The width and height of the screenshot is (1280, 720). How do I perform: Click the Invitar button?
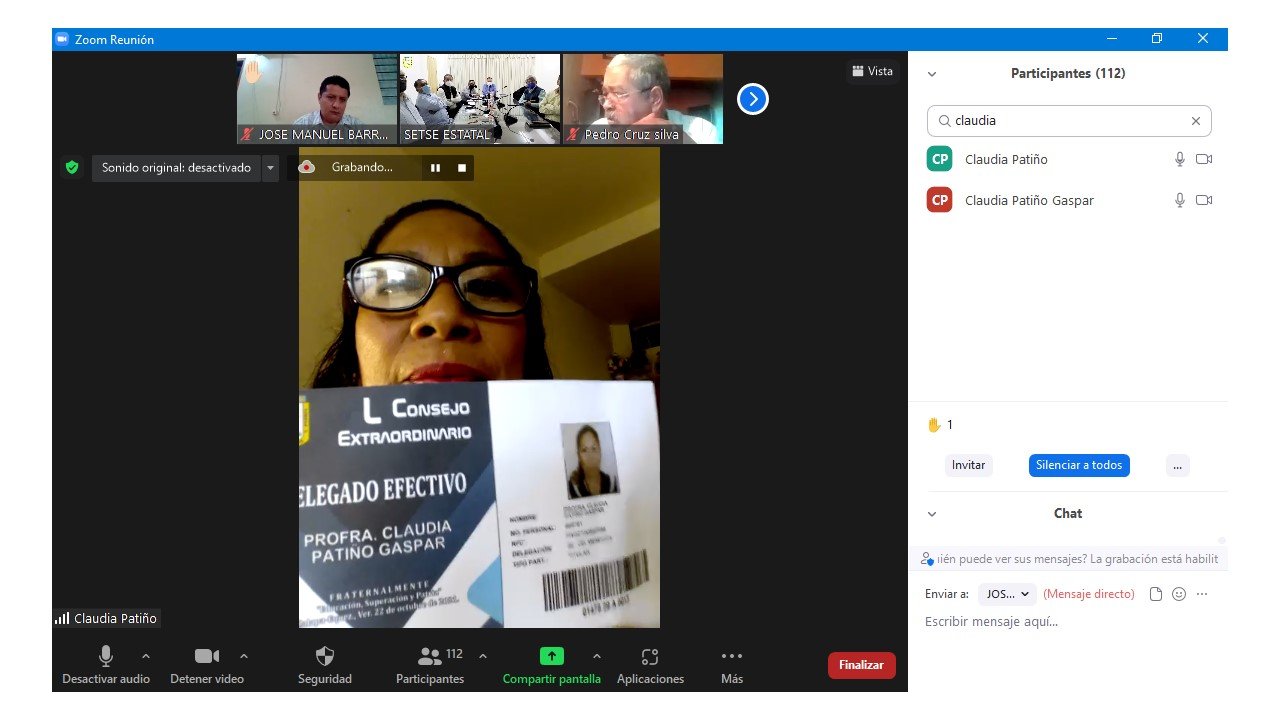[x=968, y=465]
